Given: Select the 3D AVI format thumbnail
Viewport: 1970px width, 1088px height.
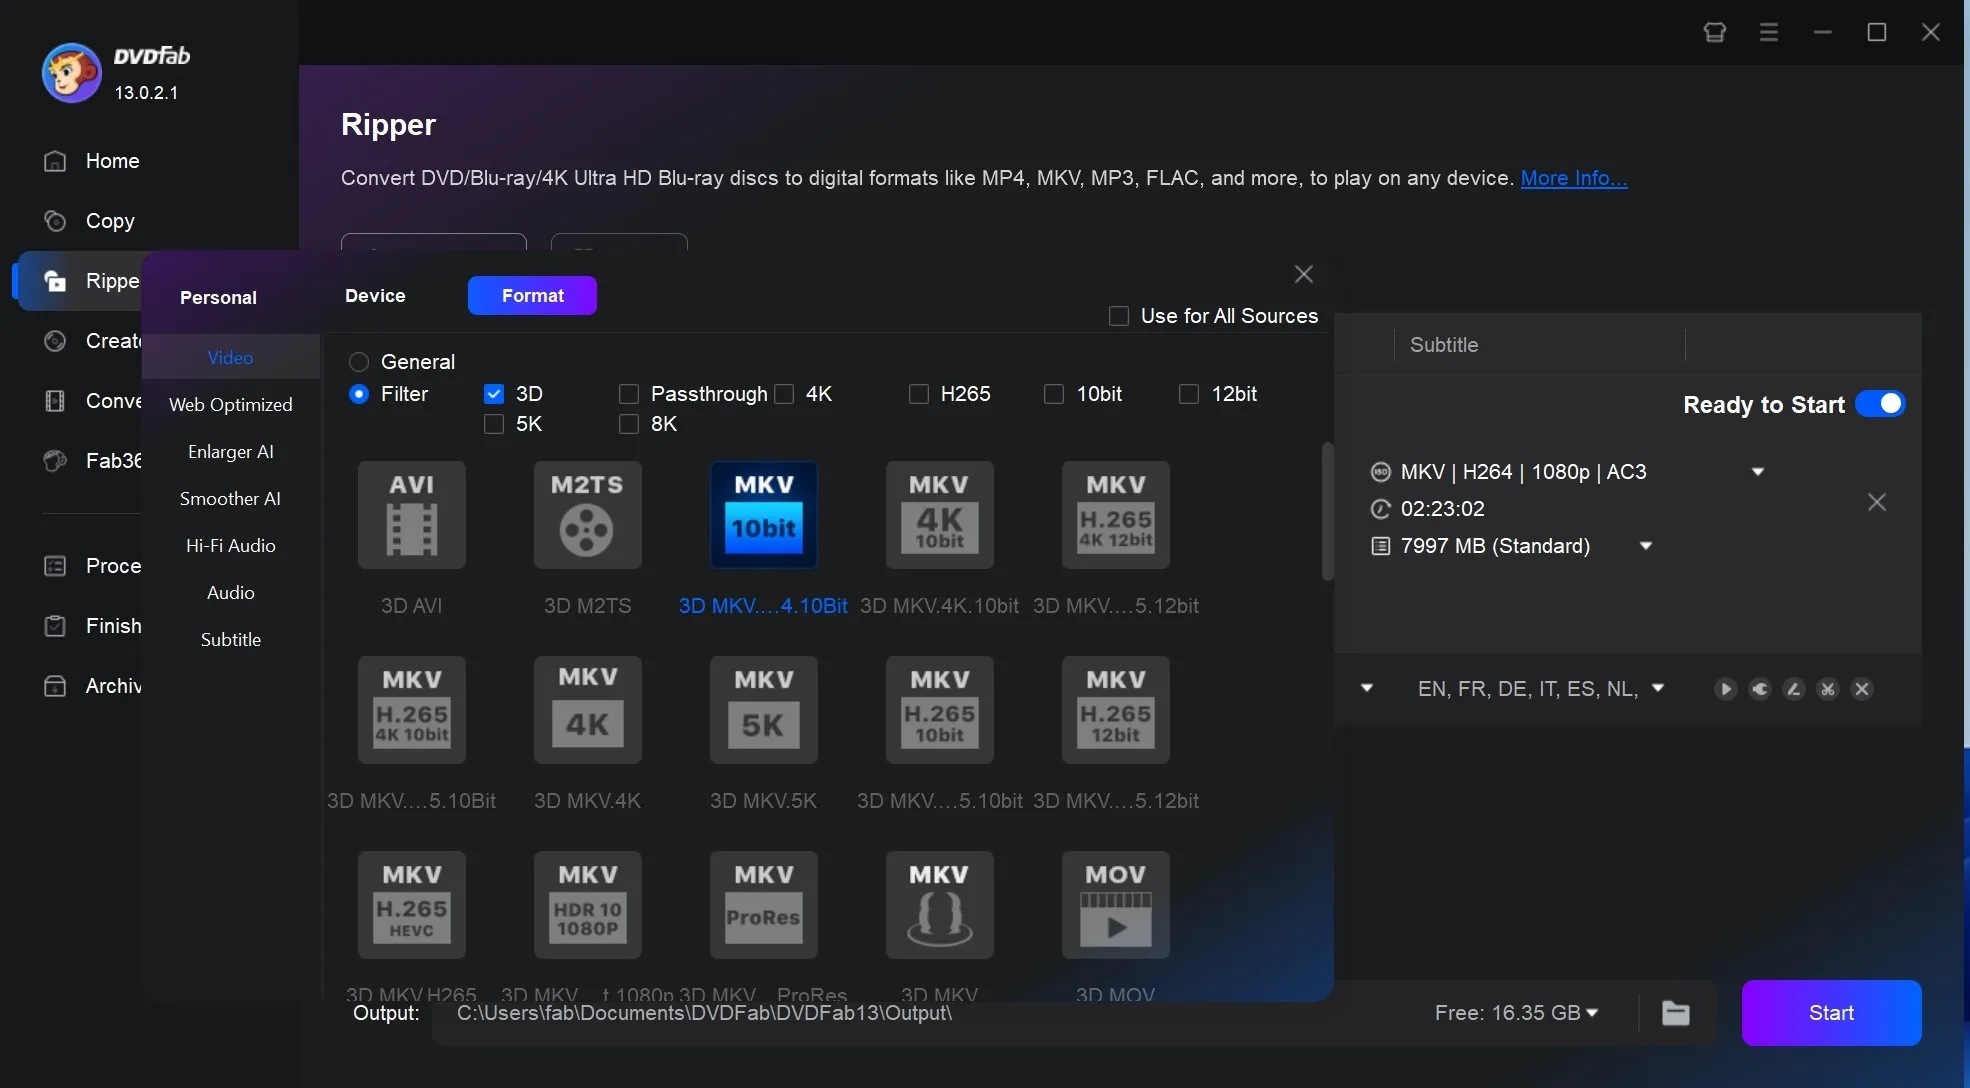Looking at the screenshot, I should click(x=411, y=515).
